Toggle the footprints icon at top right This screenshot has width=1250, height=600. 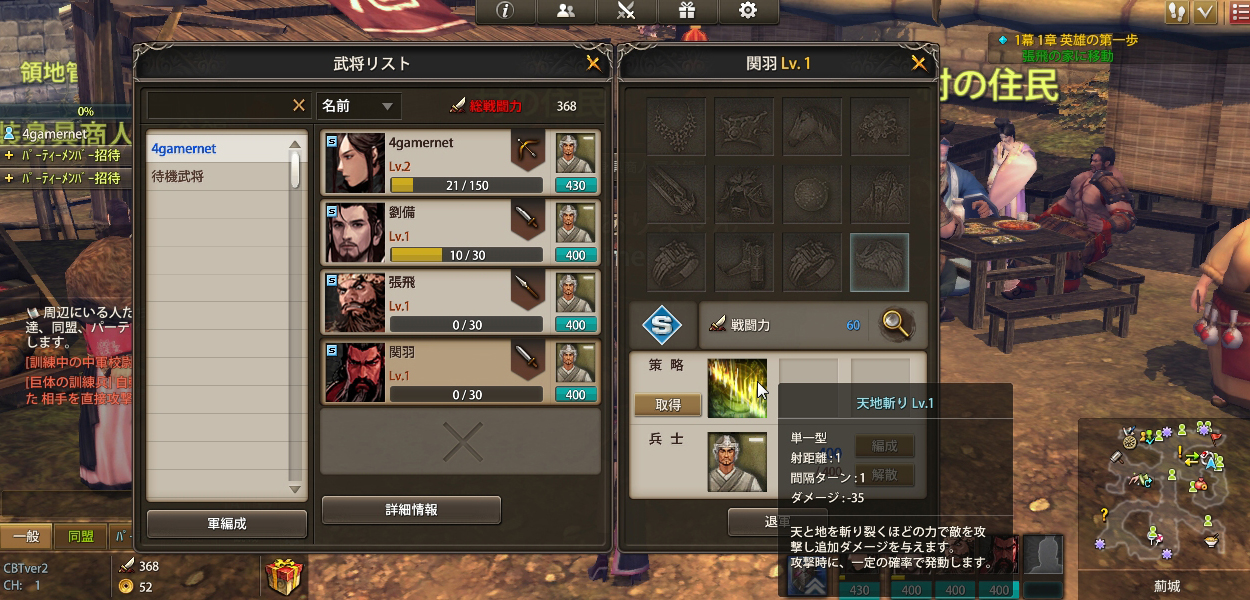point(1178,12)
